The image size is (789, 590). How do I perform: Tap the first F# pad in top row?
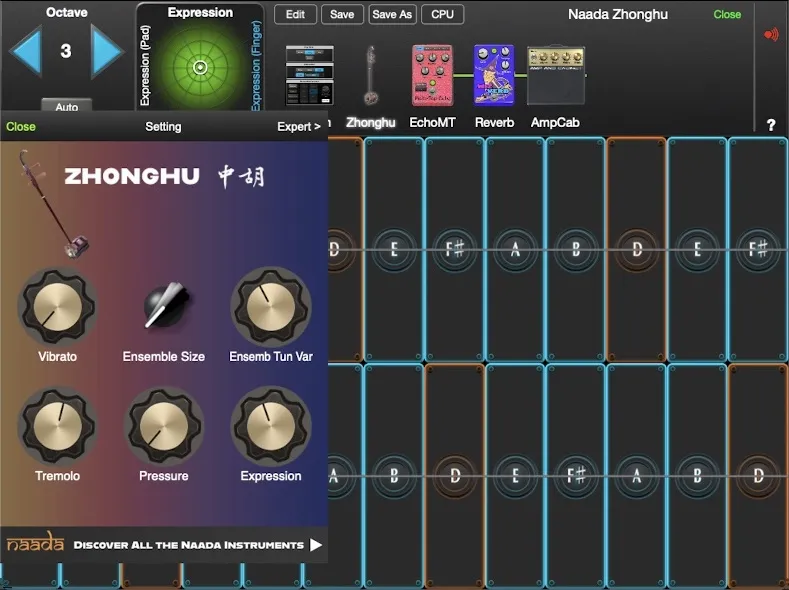click(x=454, y=249)
